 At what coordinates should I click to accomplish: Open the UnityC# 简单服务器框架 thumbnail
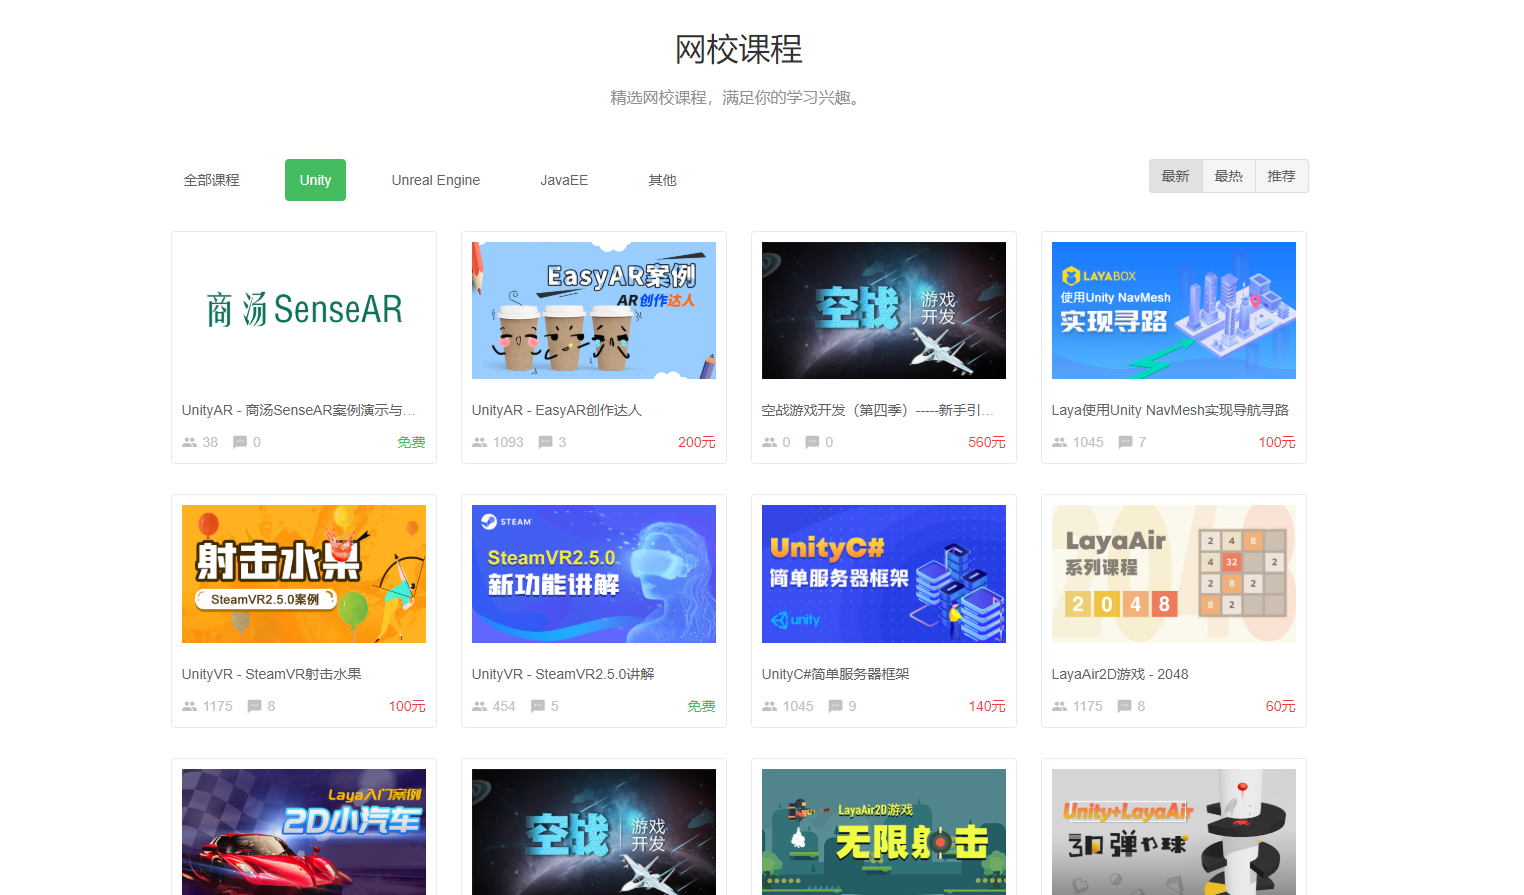point(884,574)
